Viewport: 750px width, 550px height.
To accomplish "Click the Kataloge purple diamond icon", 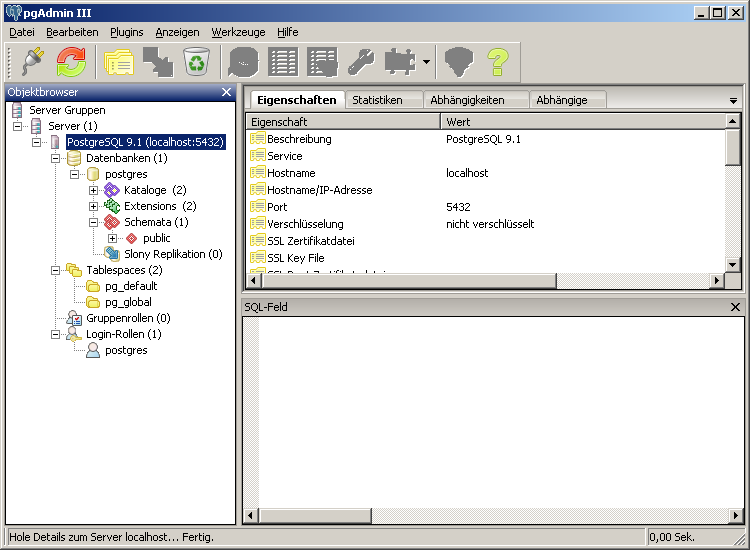I will [x=112, y=190].
